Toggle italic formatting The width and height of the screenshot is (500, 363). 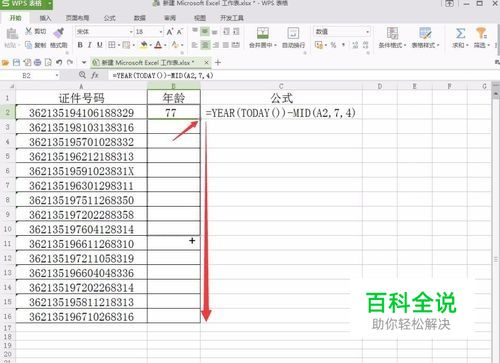[89, 45]
